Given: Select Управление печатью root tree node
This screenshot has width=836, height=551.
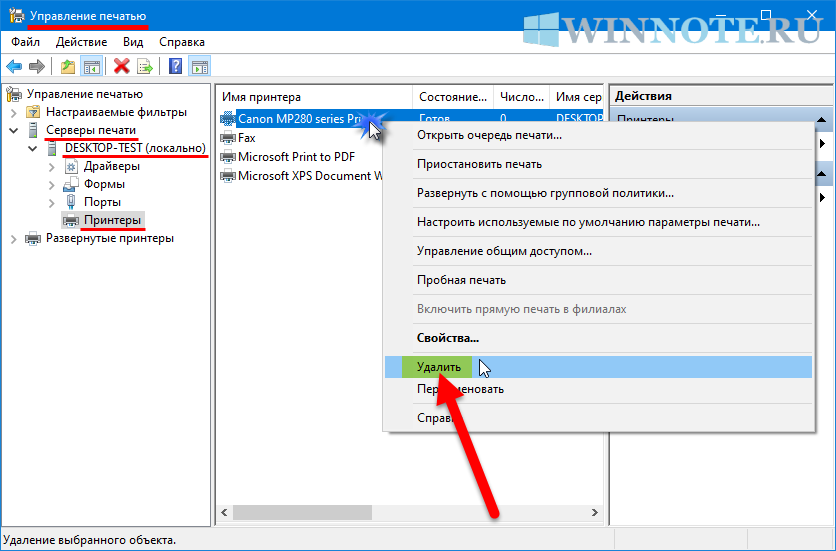Looking at the screenshot, I should pos(85,94).
